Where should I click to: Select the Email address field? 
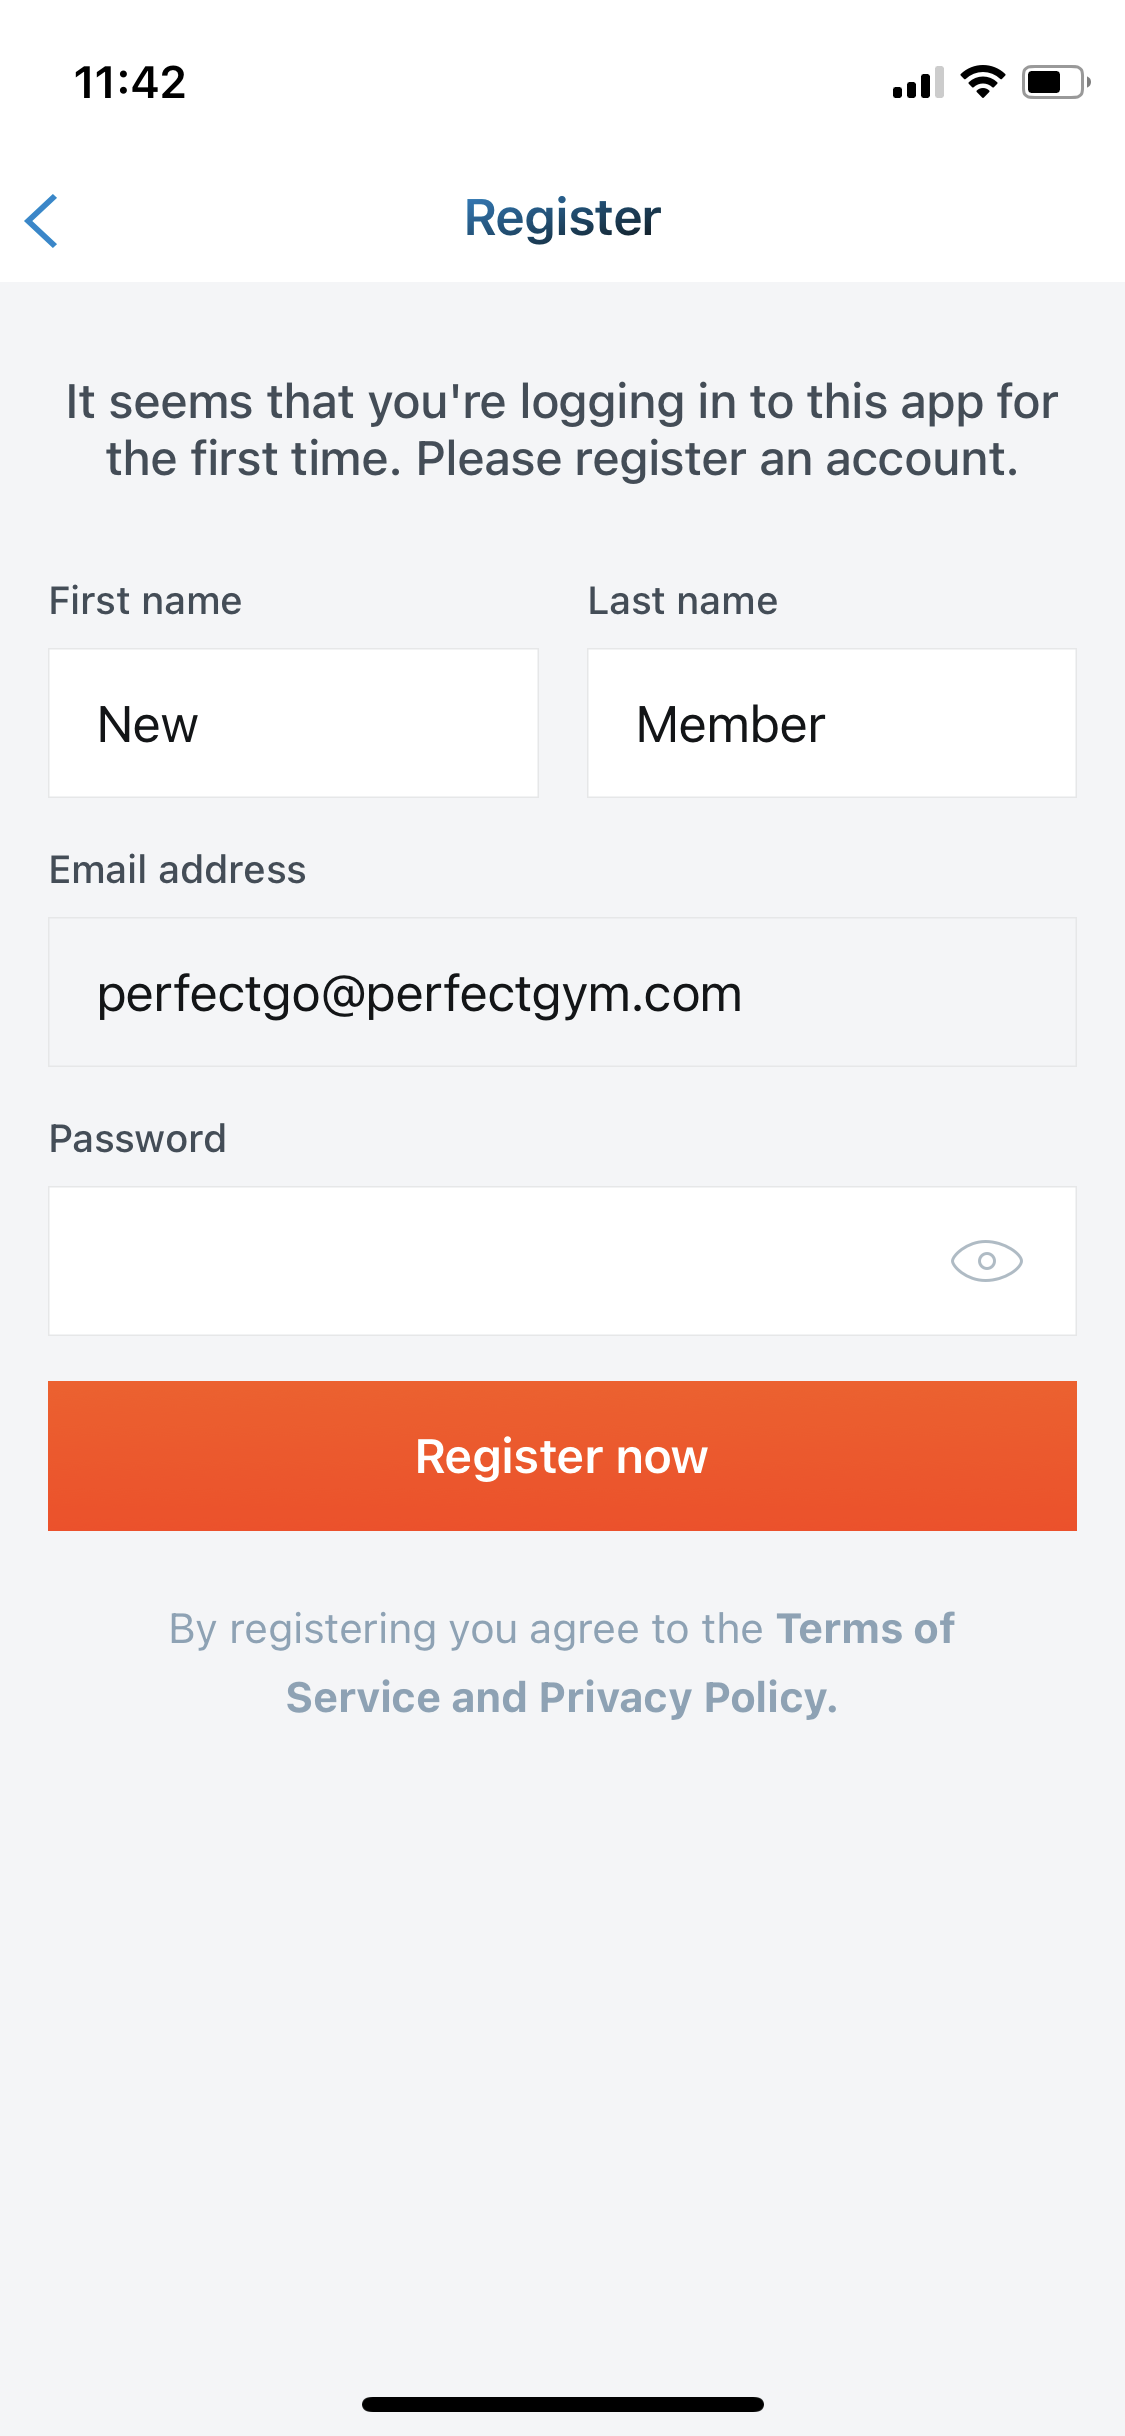pyautogui.click(x=562, y=992)
